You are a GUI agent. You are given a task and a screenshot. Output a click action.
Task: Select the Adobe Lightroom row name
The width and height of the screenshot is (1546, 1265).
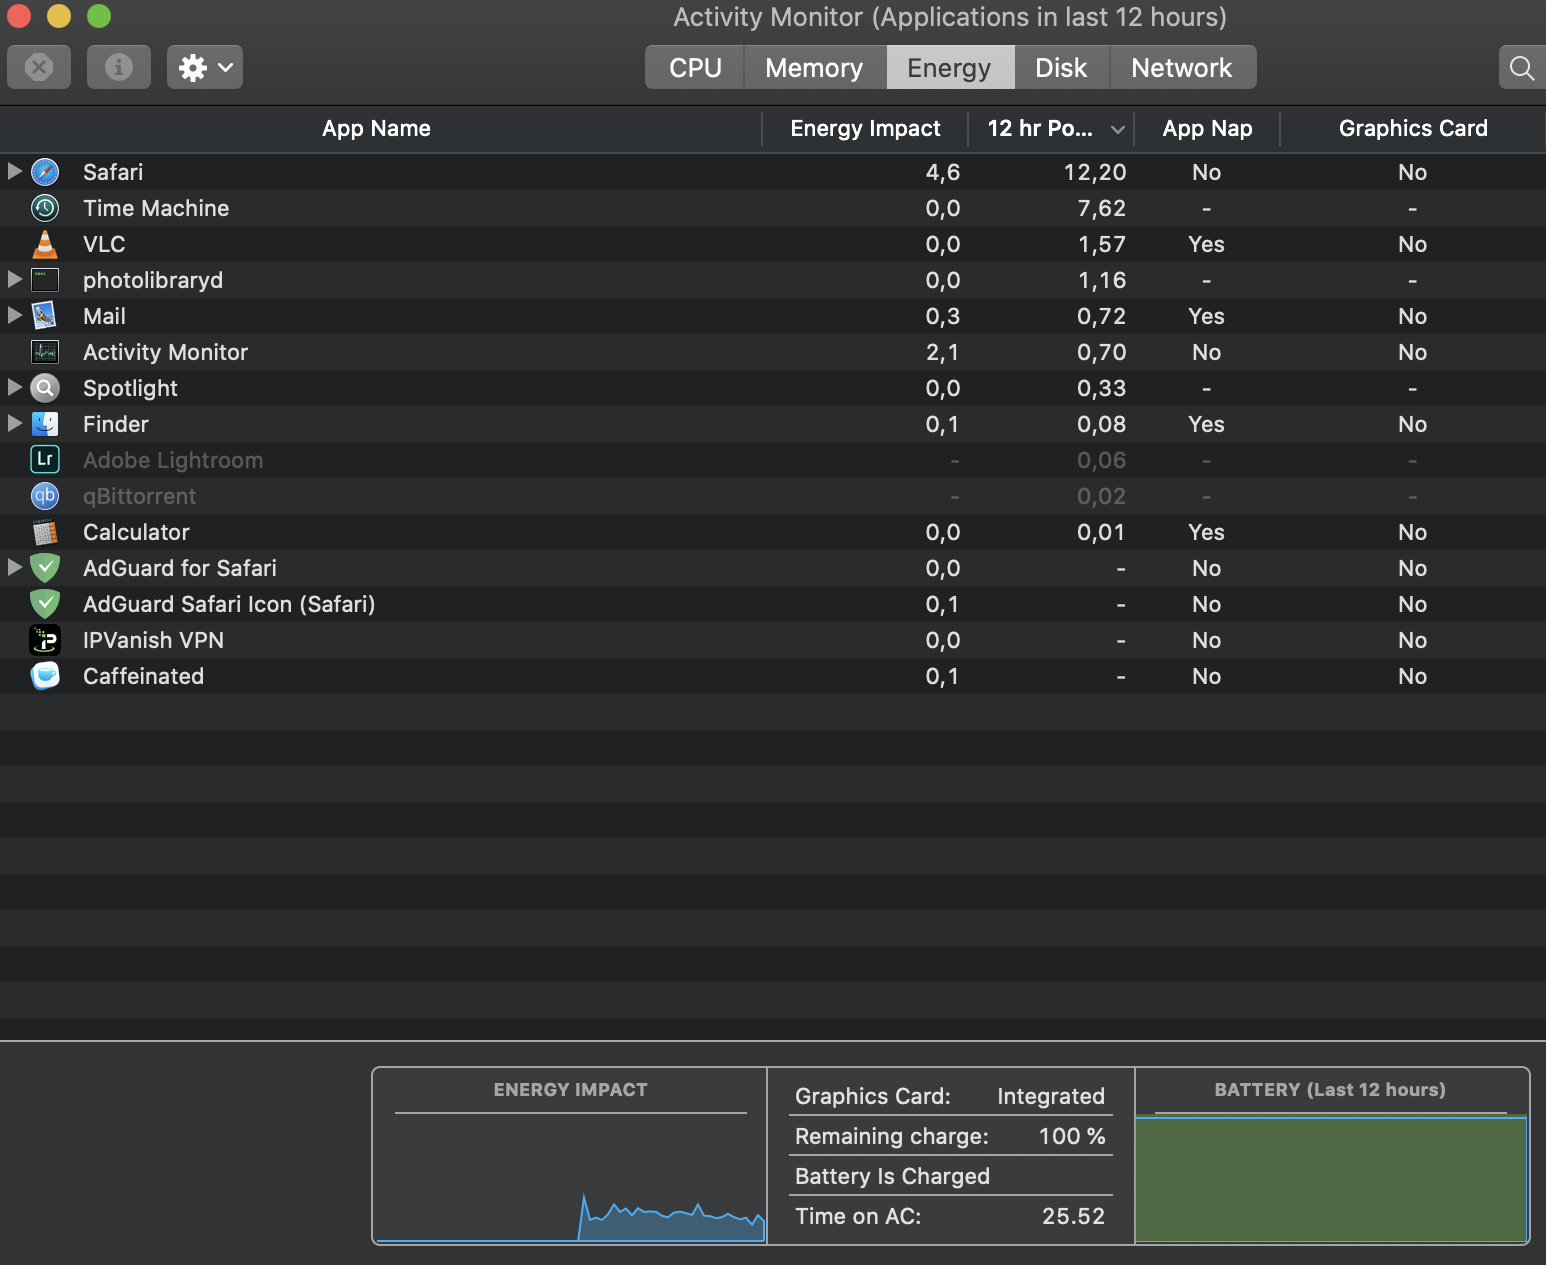click(173, 460)
